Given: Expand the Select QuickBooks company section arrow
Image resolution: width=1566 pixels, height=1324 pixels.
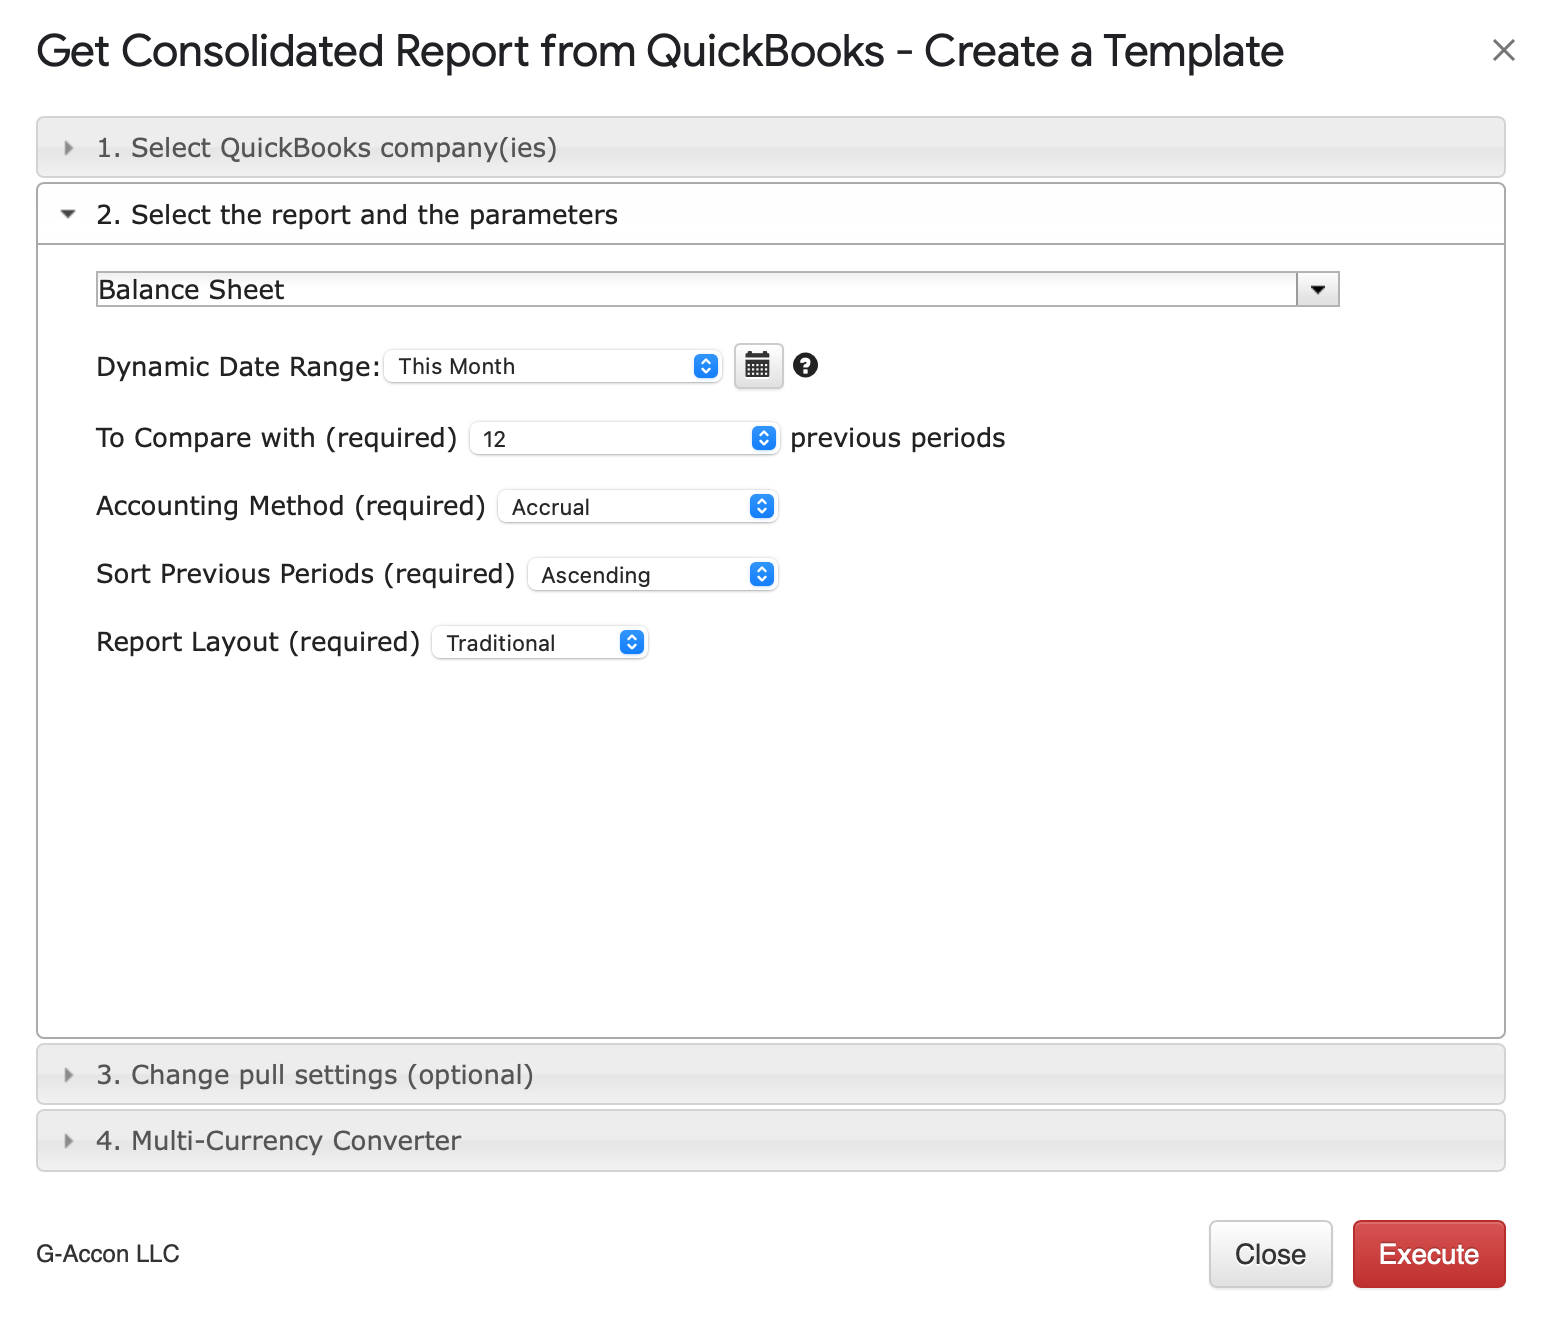Looking at the screenshot, I should [68, 148].
